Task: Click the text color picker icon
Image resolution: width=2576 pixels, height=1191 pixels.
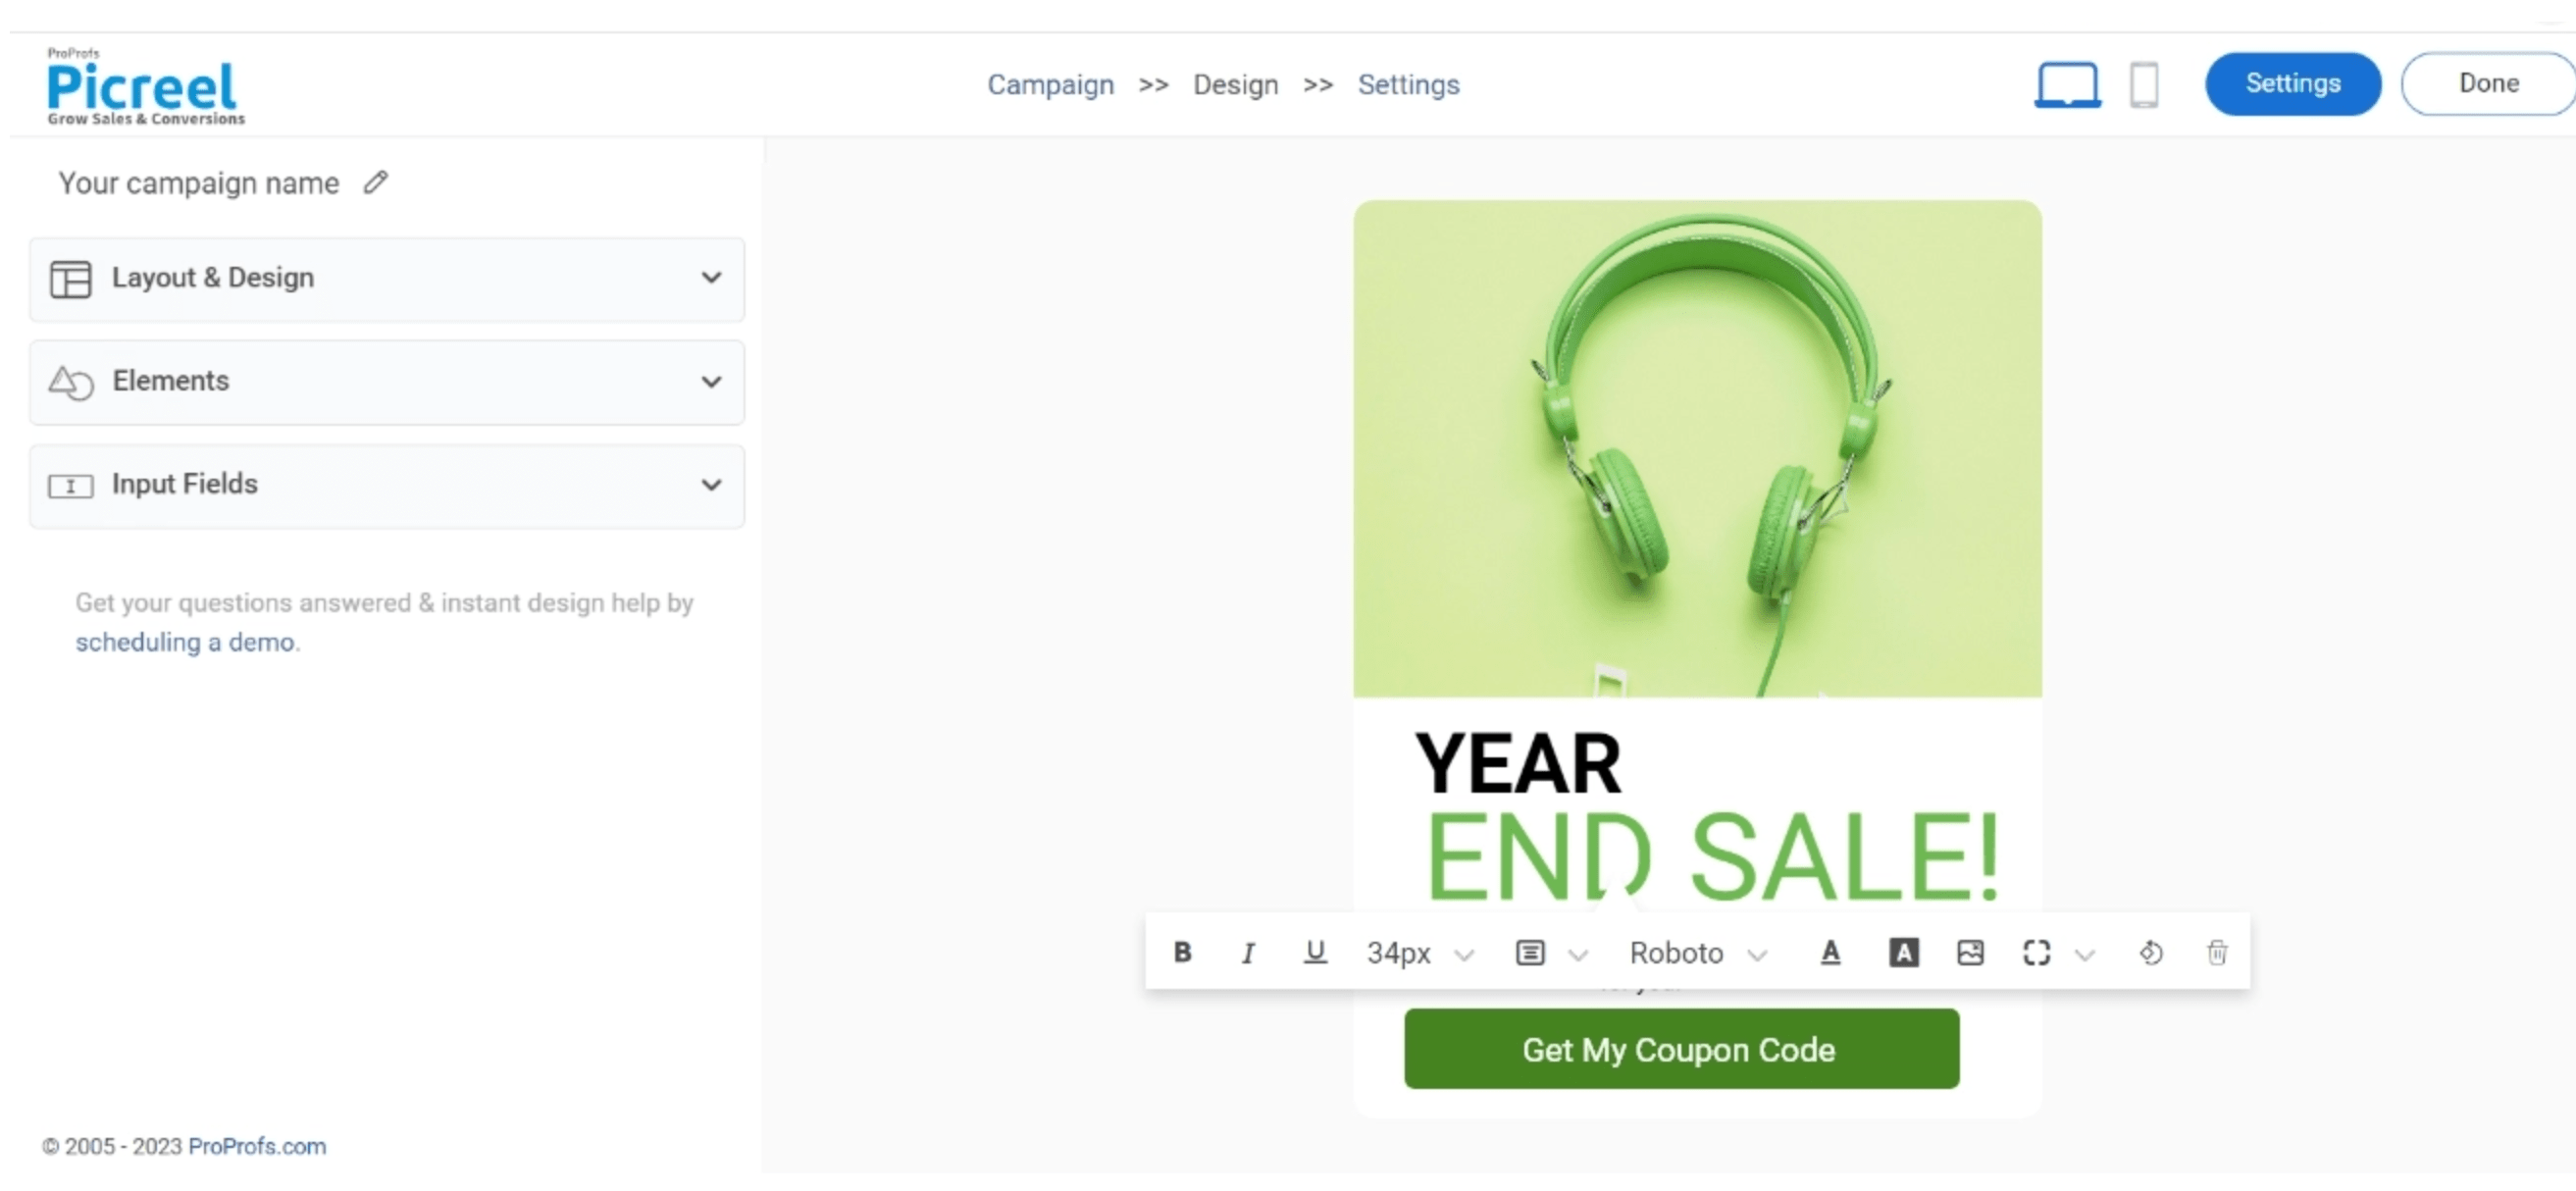Action: (x=1829, y=953)
